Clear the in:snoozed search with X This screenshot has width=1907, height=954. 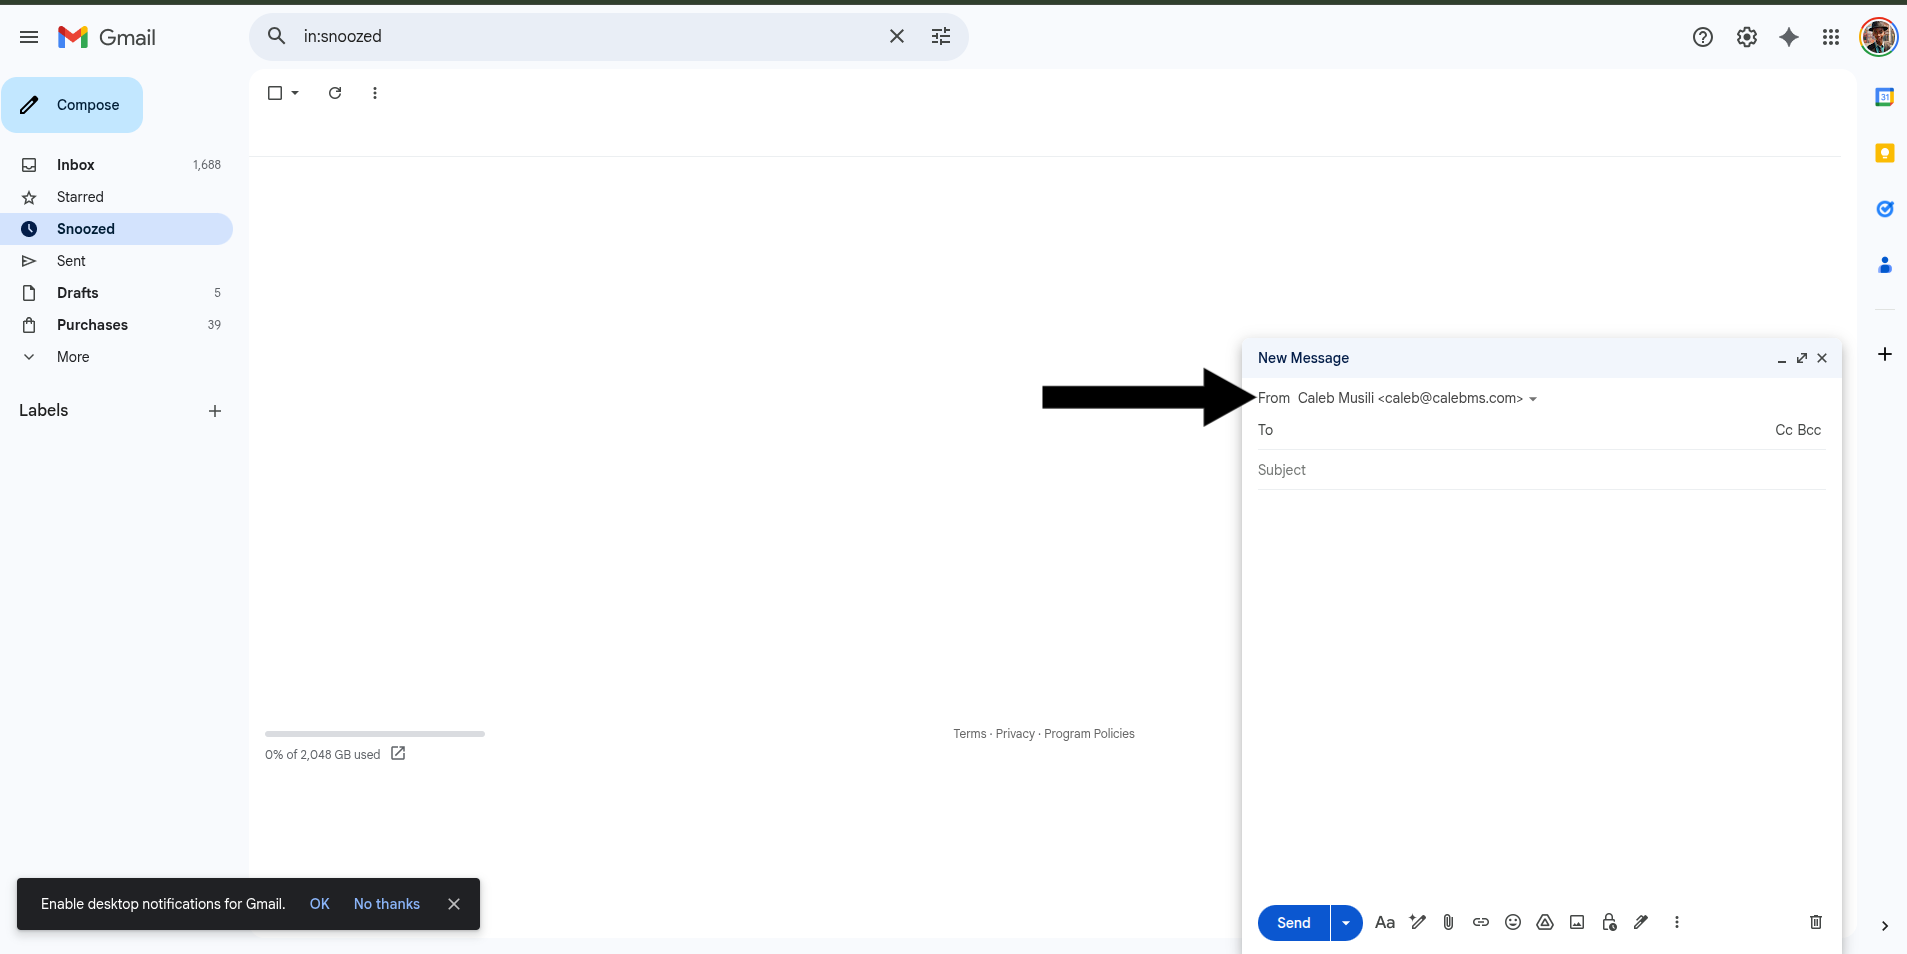click(897, 36)
